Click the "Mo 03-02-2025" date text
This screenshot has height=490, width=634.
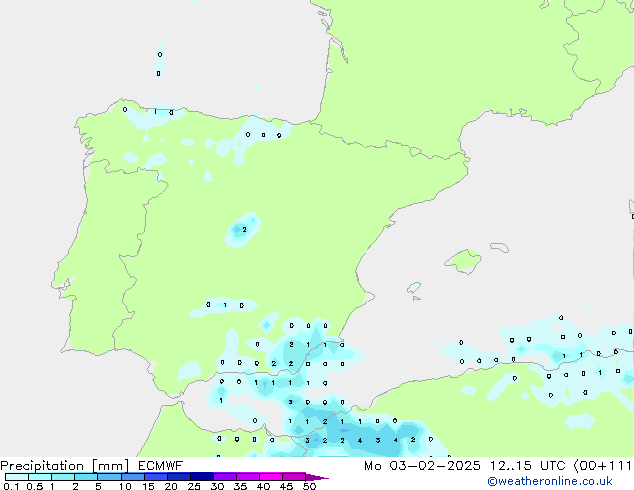[422, 466]
